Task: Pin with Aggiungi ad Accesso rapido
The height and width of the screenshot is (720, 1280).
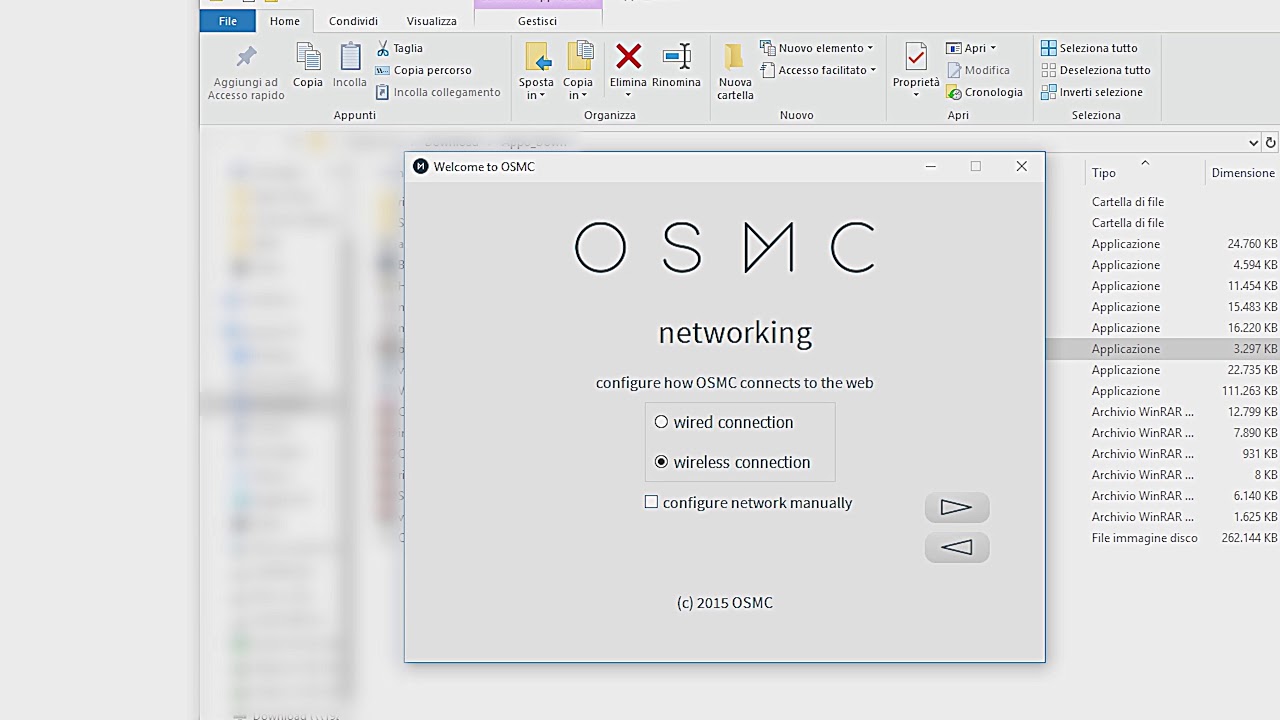Action: point(246,72)
